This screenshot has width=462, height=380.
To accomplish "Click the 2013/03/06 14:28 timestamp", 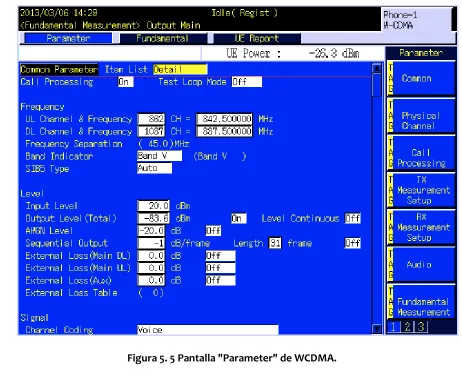I will 59,13.
